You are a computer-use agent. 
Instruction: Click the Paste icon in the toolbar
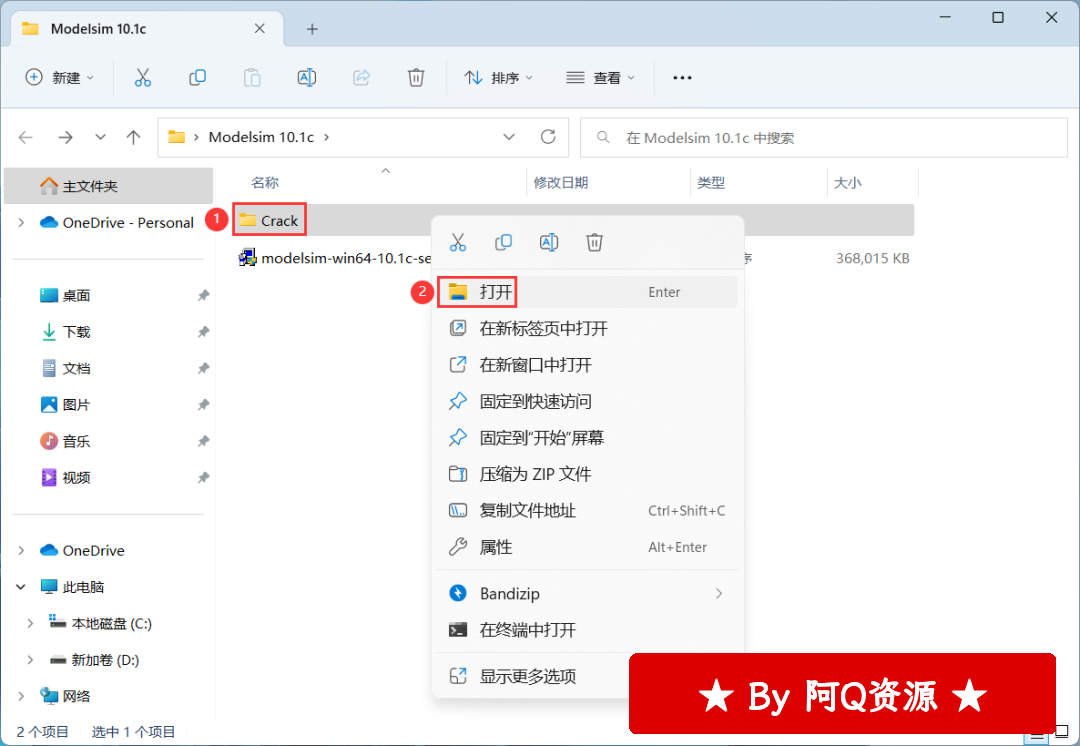[x=252, y=78]
